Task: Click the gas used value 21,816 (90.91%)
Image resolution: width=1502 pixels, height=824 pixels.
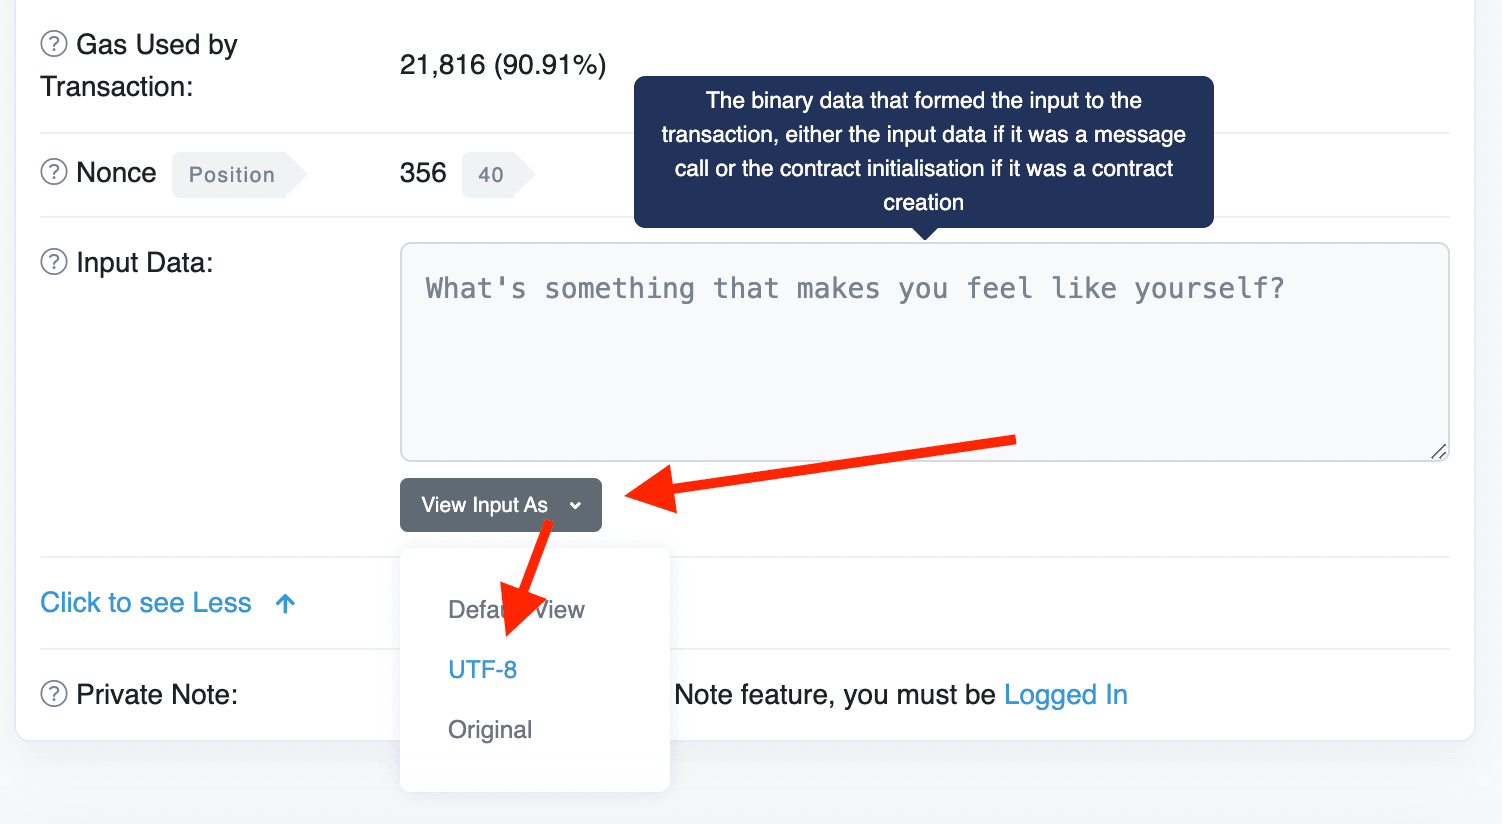Action: point(503,65)
